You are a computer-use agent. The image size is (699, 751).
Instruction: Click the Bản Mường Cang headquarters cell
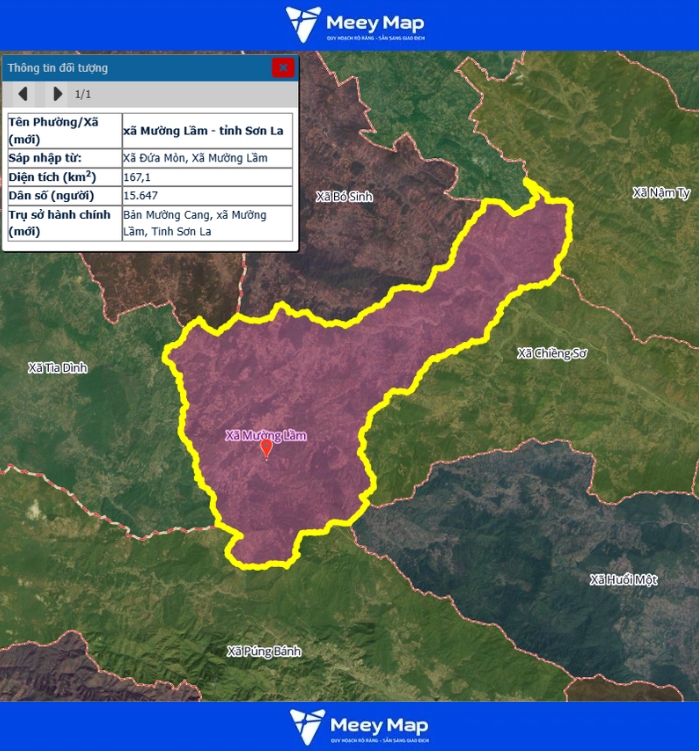click(x=207, y=223)
